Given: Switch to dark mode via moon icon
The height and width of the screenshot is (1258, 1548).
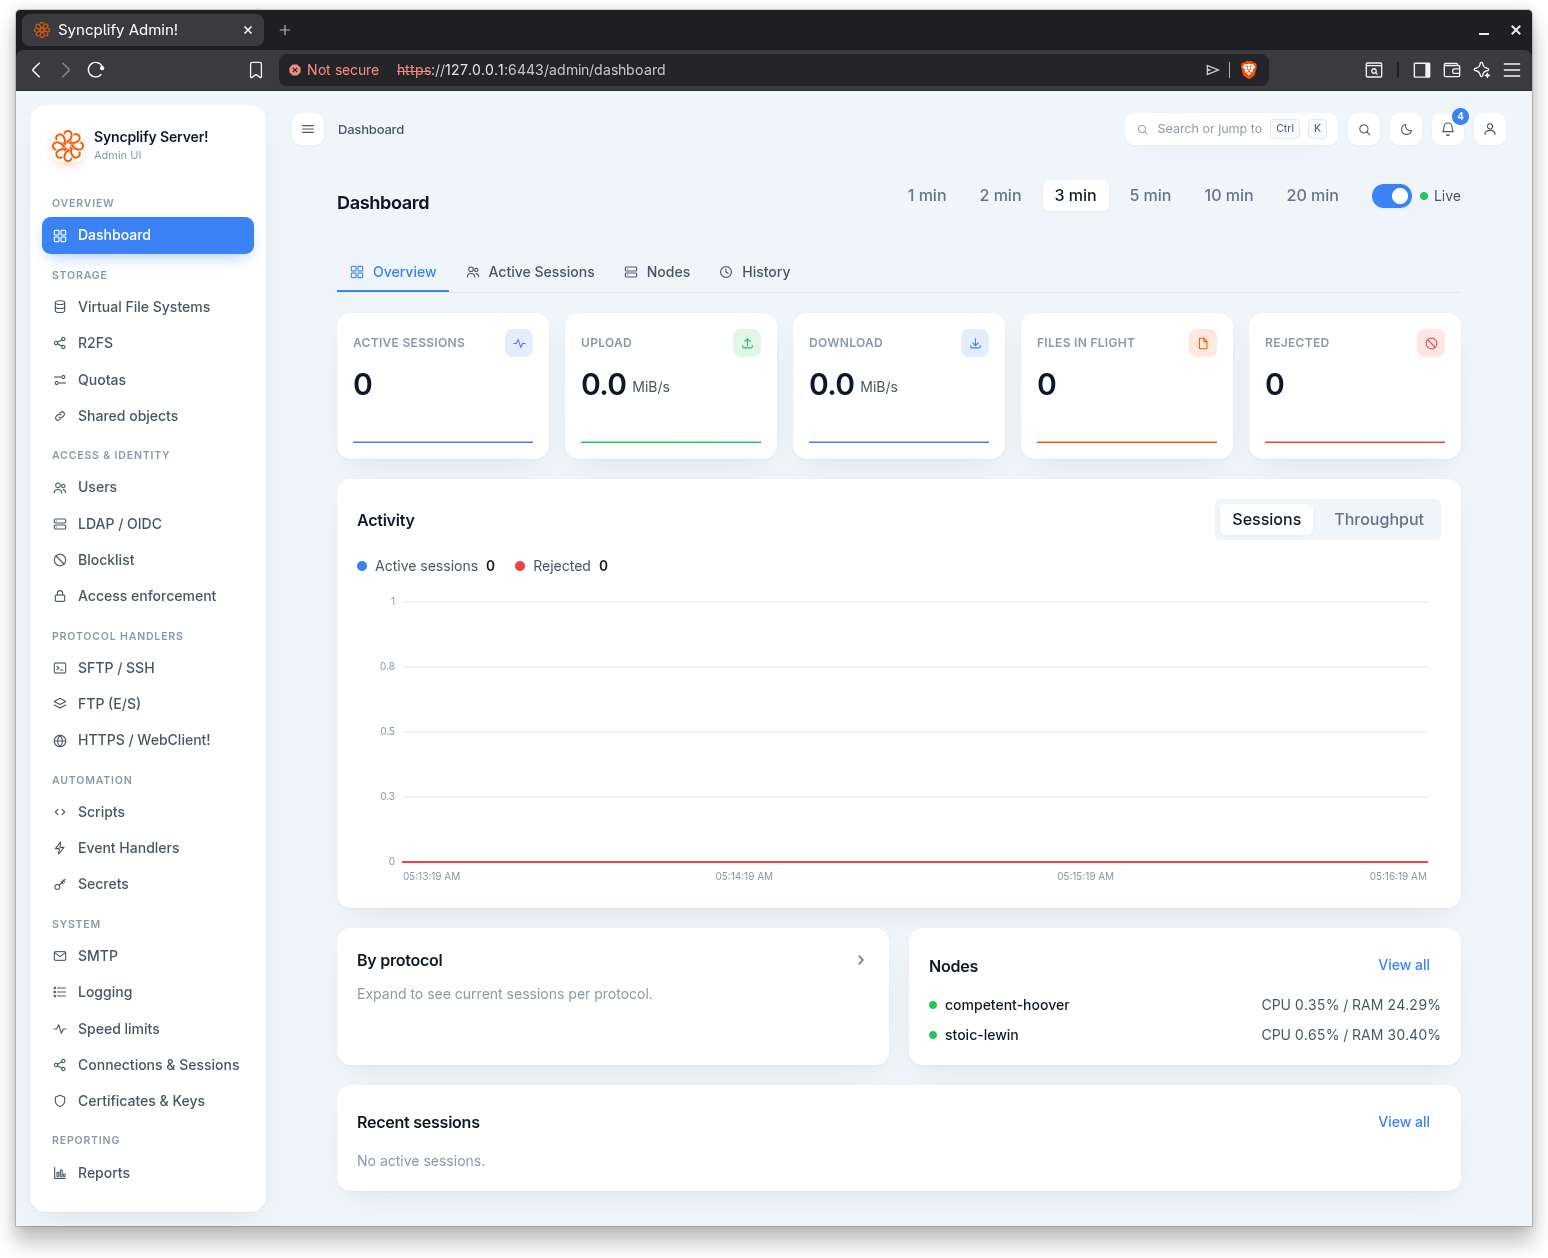Looking at the screenshot, I should pyautogui.click(x=1406, y=129).
